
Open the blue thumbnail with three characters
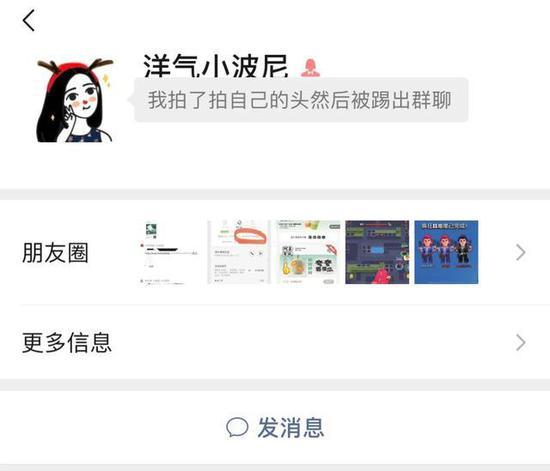(x=446, y=252)
